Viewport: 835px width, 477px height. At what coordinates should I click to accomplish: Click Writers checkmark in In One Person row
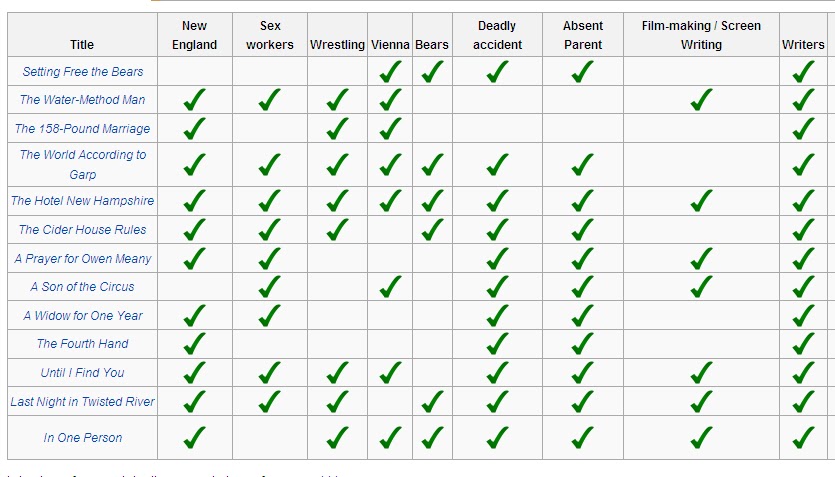803,437
